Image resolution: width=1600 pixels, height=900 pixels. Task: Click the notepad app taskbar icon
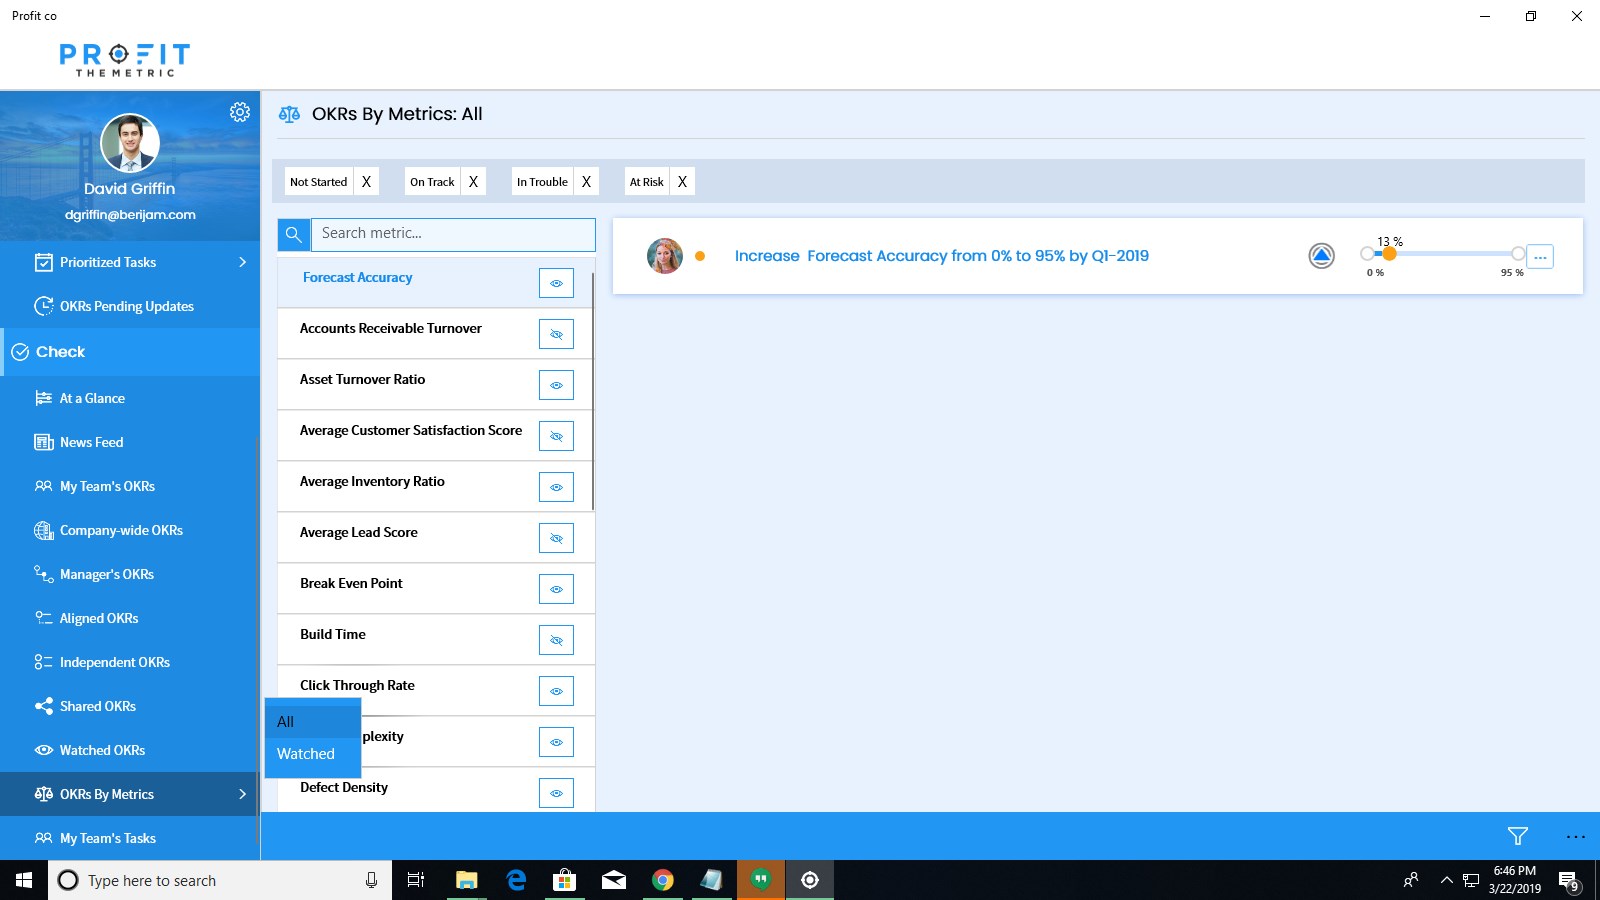(711, 880)
